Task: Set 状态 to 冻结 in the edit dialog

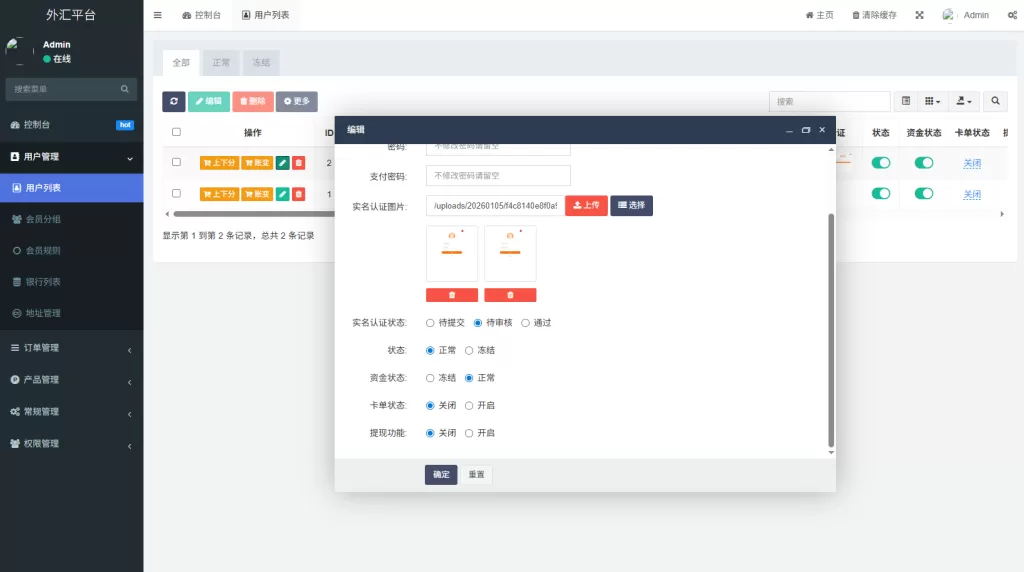Action: pyautogui.click(x=470, y=351)
